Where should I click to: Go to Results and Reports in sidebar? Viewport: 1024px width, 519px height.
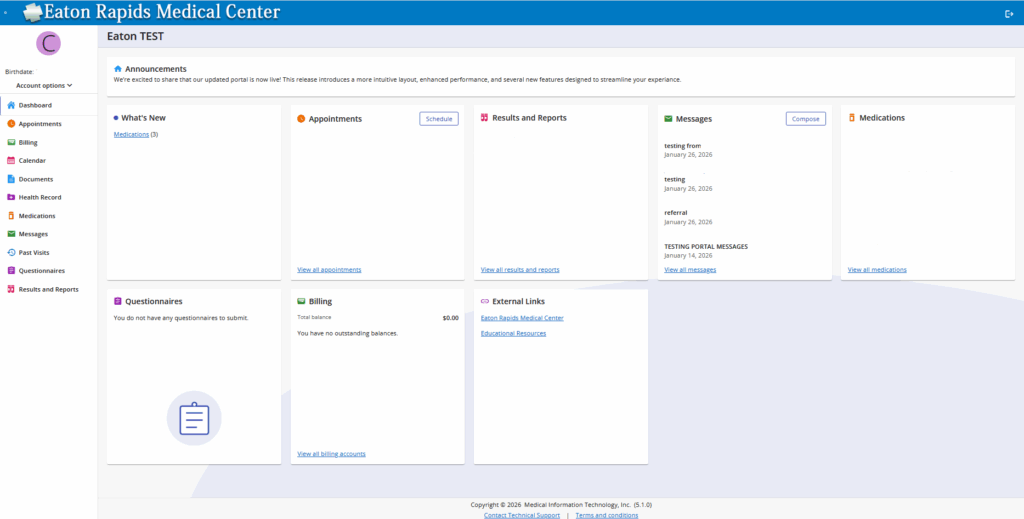pyautogui.click(x=48, y=289)
